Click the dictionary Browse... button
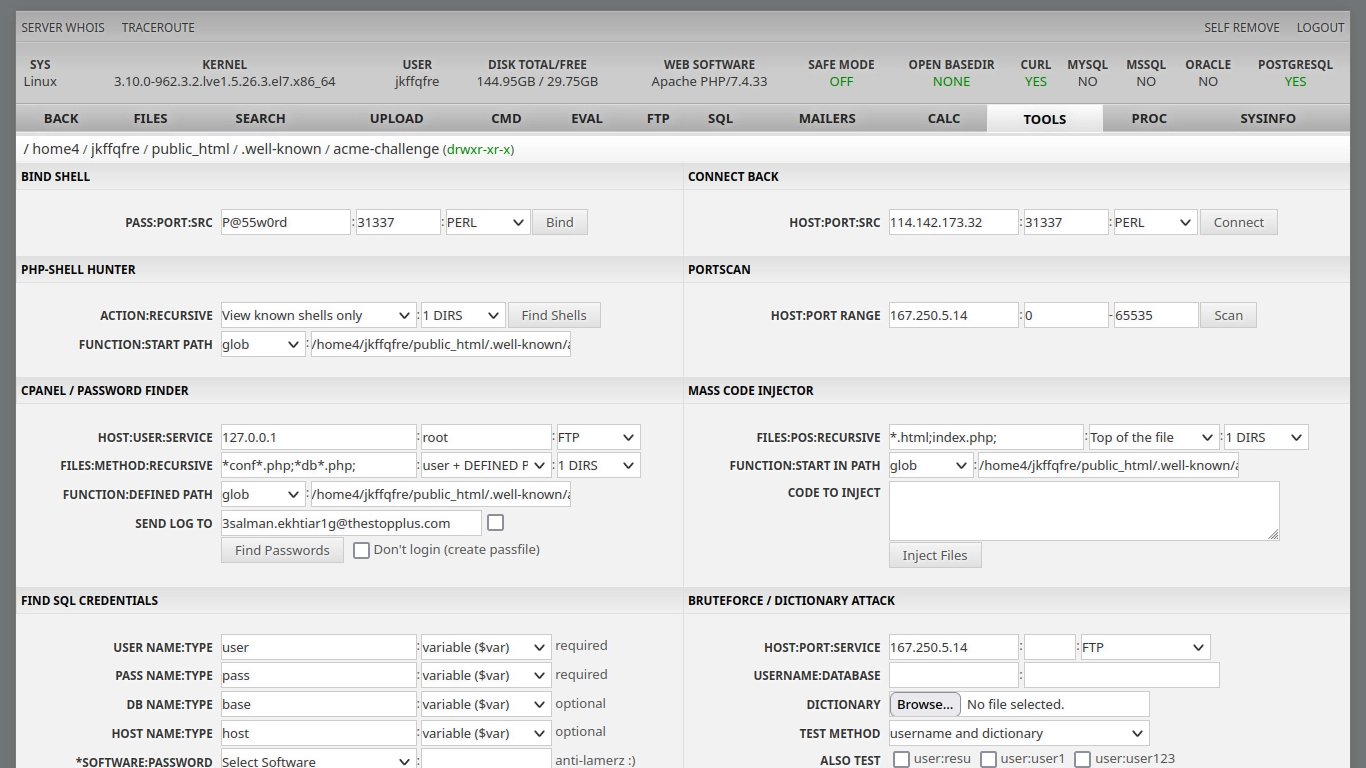 (925, 704)
